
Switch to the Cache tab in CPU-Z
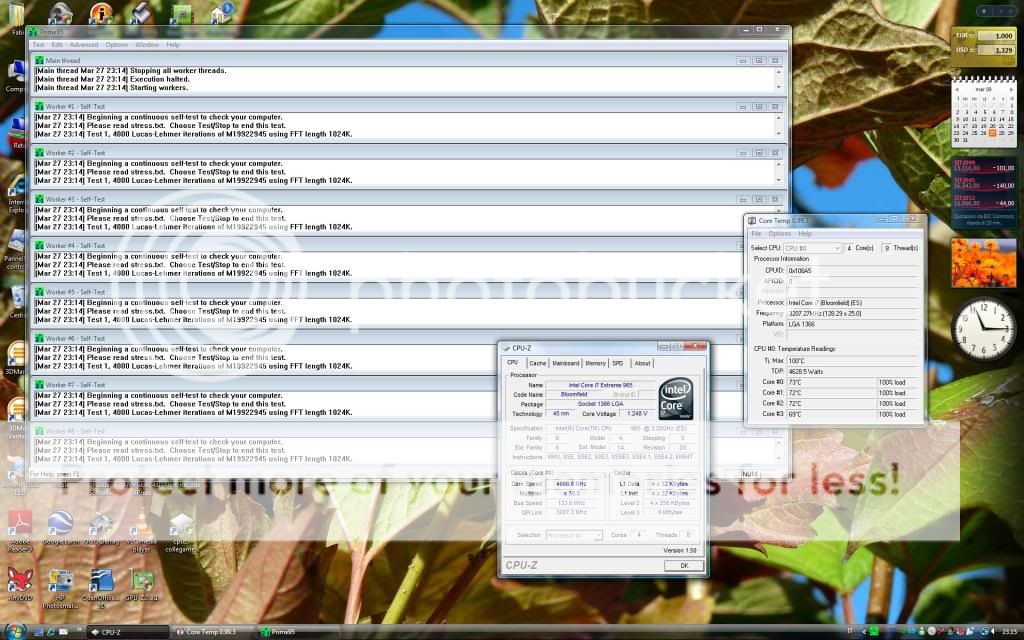537,363
